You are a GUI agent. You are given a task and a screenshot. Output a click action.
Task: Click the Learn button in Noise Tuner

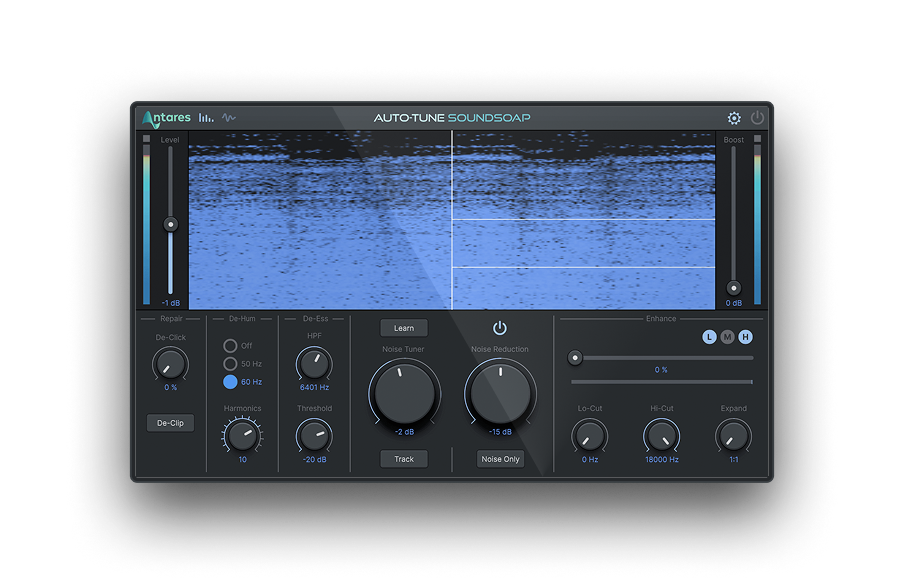click(403, 327)
